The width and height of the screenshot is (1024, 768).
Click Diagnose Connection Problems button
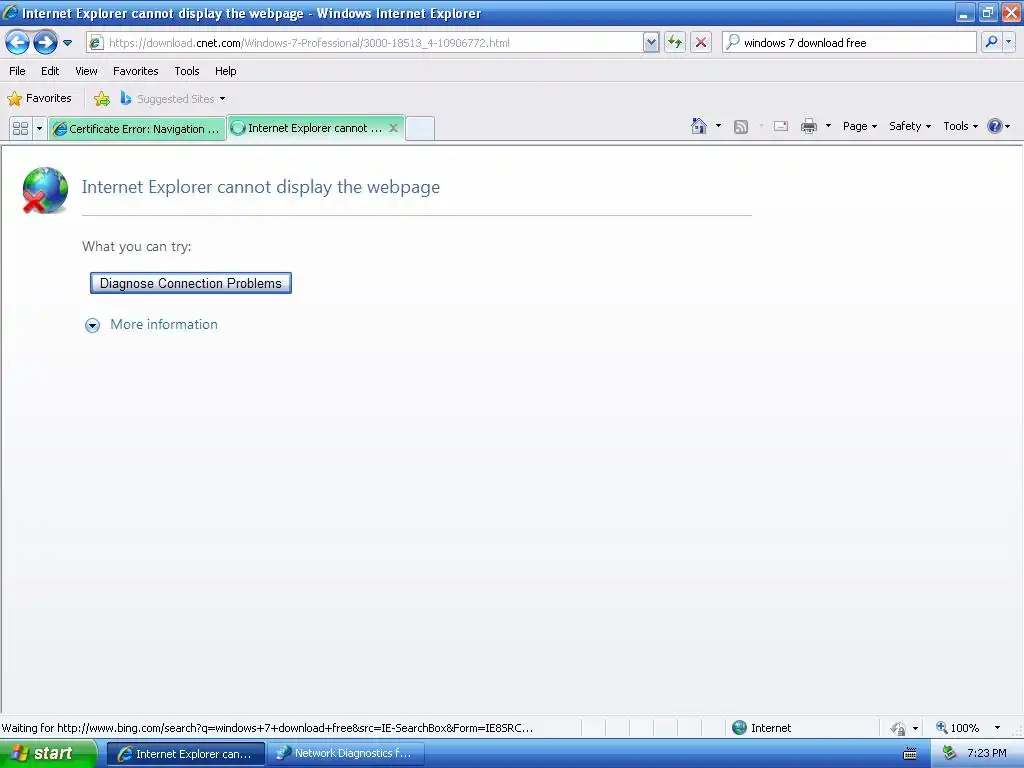(191, 283)
